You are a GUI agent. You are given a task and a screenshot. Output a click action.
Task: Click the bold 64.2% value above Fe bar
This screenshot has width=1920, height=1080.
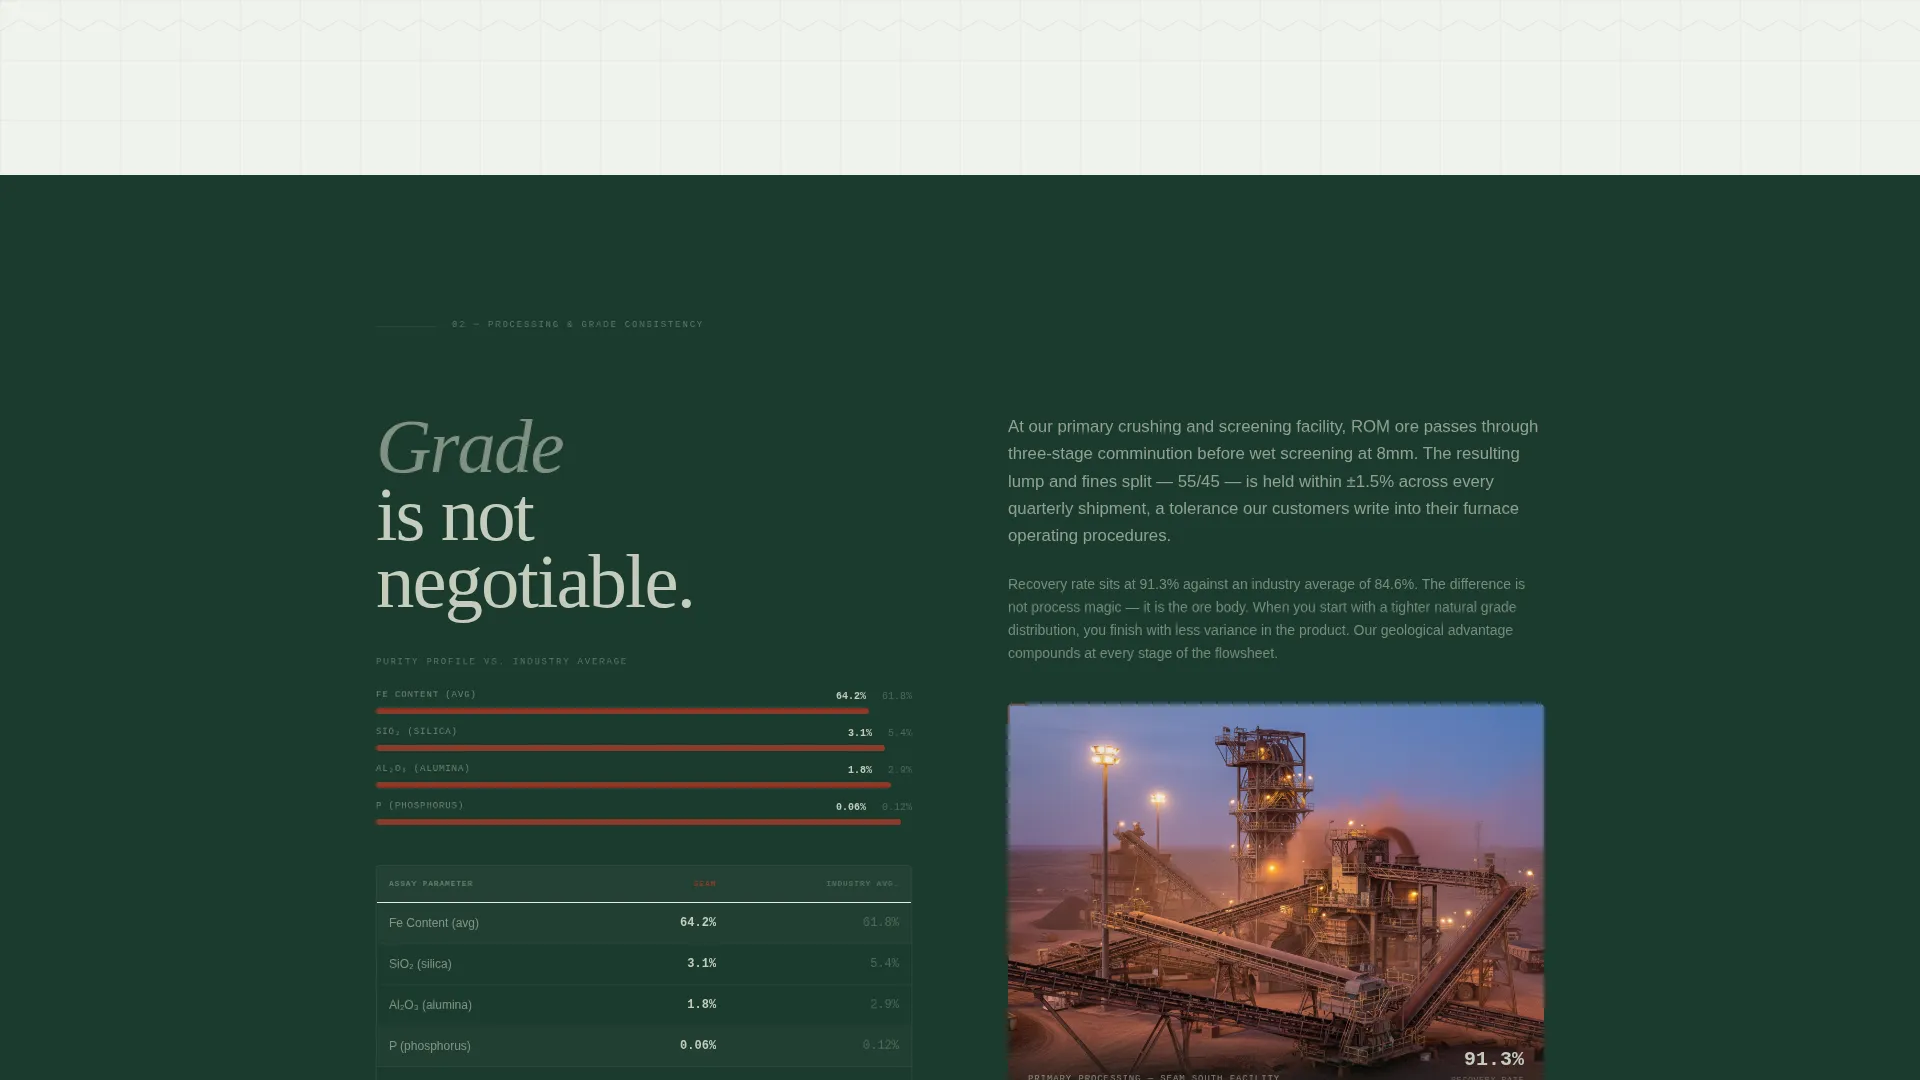(851, 696)
